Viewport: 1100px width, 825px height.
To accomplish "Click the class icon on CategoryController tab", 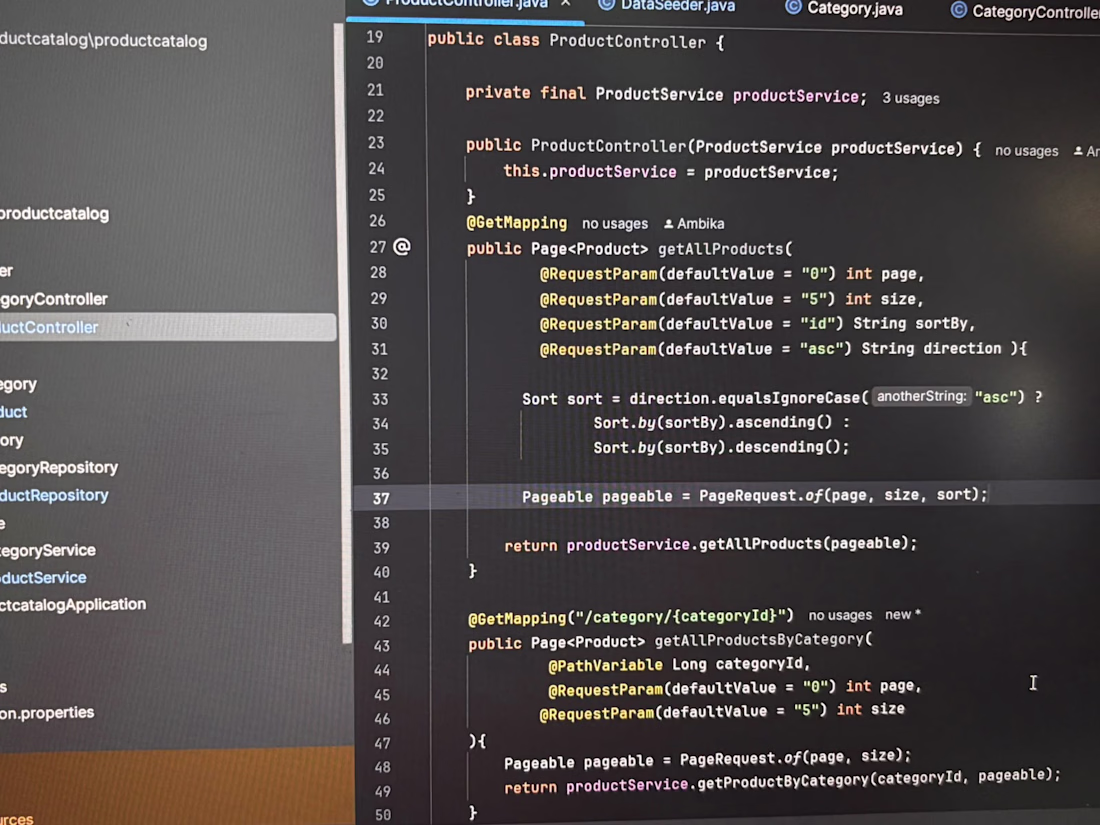I will tap(958, 10).
